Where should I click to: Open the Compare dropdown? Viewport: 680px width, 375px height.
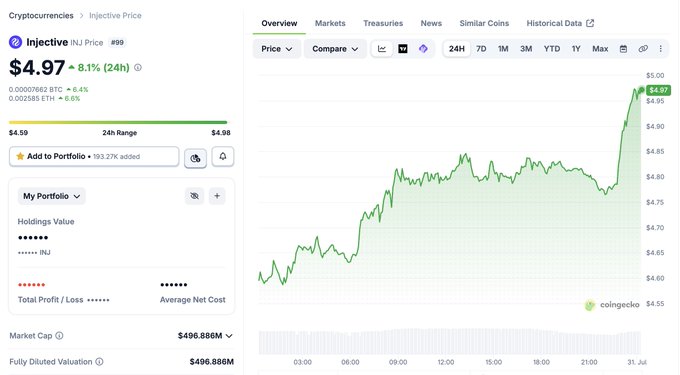point(335,49)
